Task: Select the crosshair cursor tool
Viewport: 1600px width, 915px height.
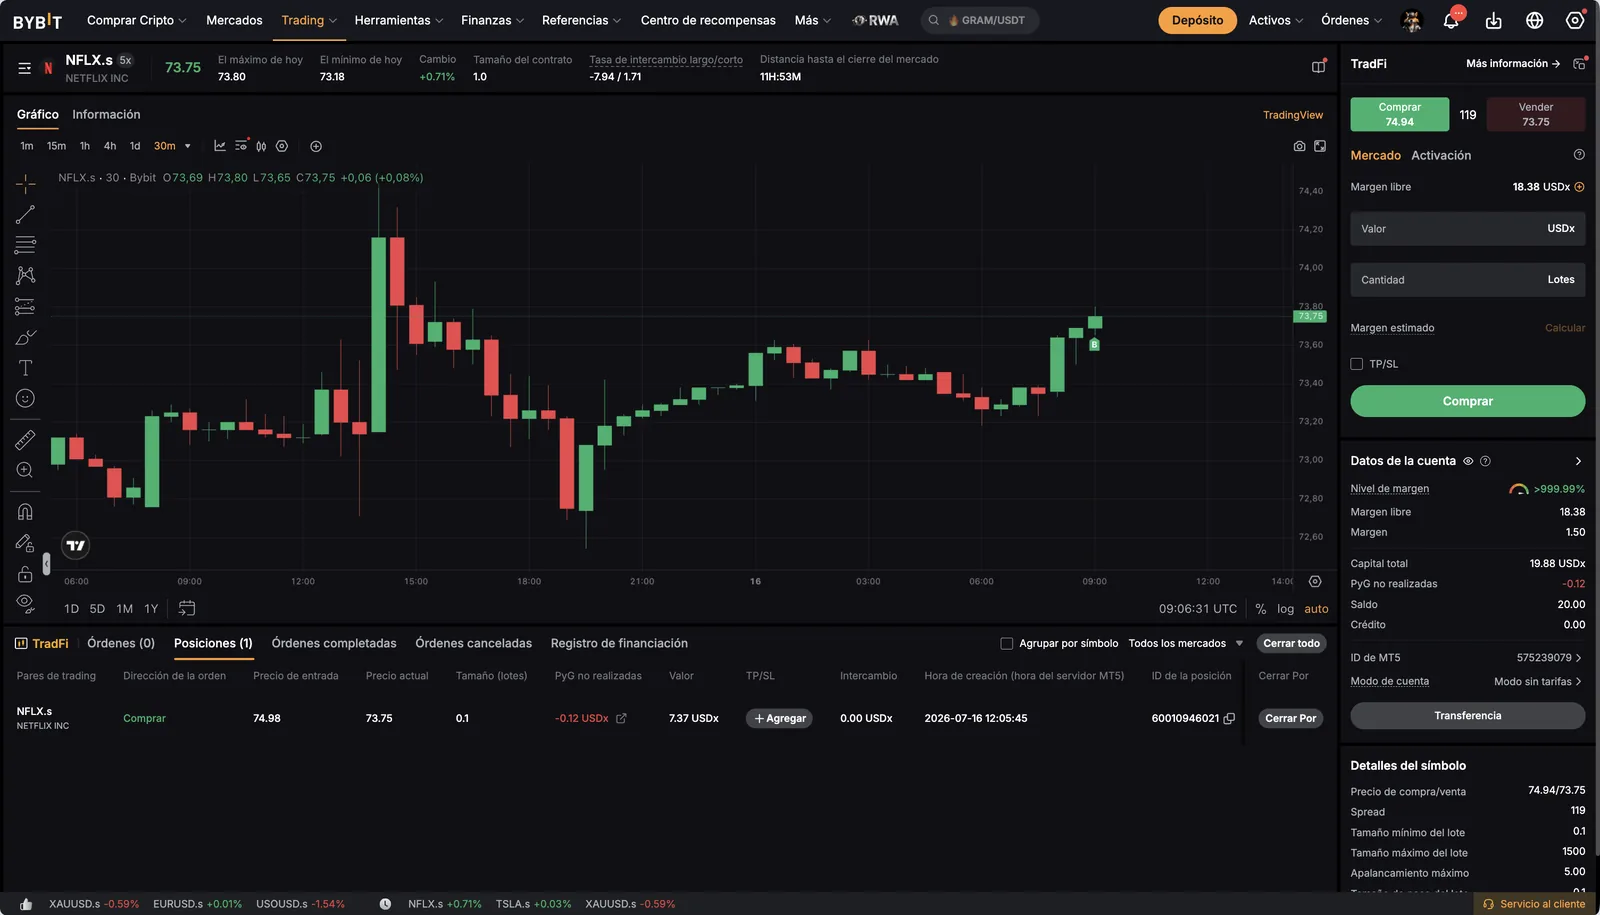Action: 25,182
